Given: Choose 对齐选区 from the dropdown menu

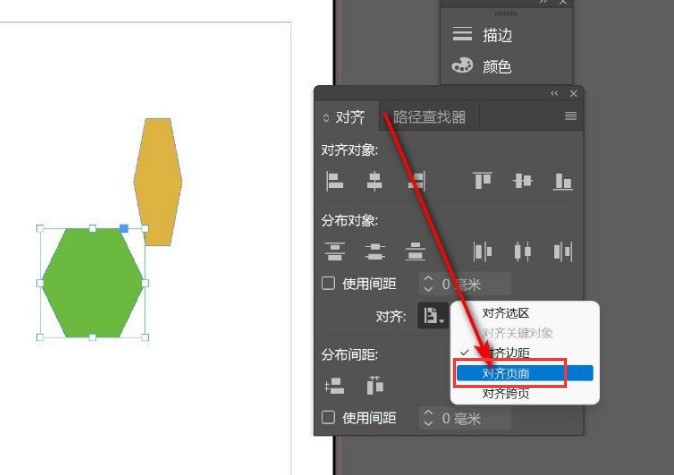Looking at the screenshot, I should click(505, 313).
